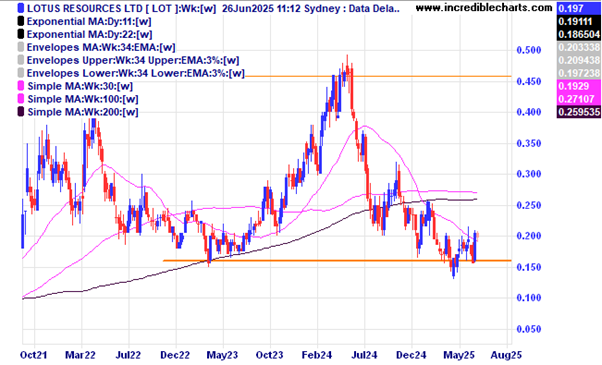Click the envelope lower value 0.197238
Viewport: 602px width, 365px height.
(578, 73)
